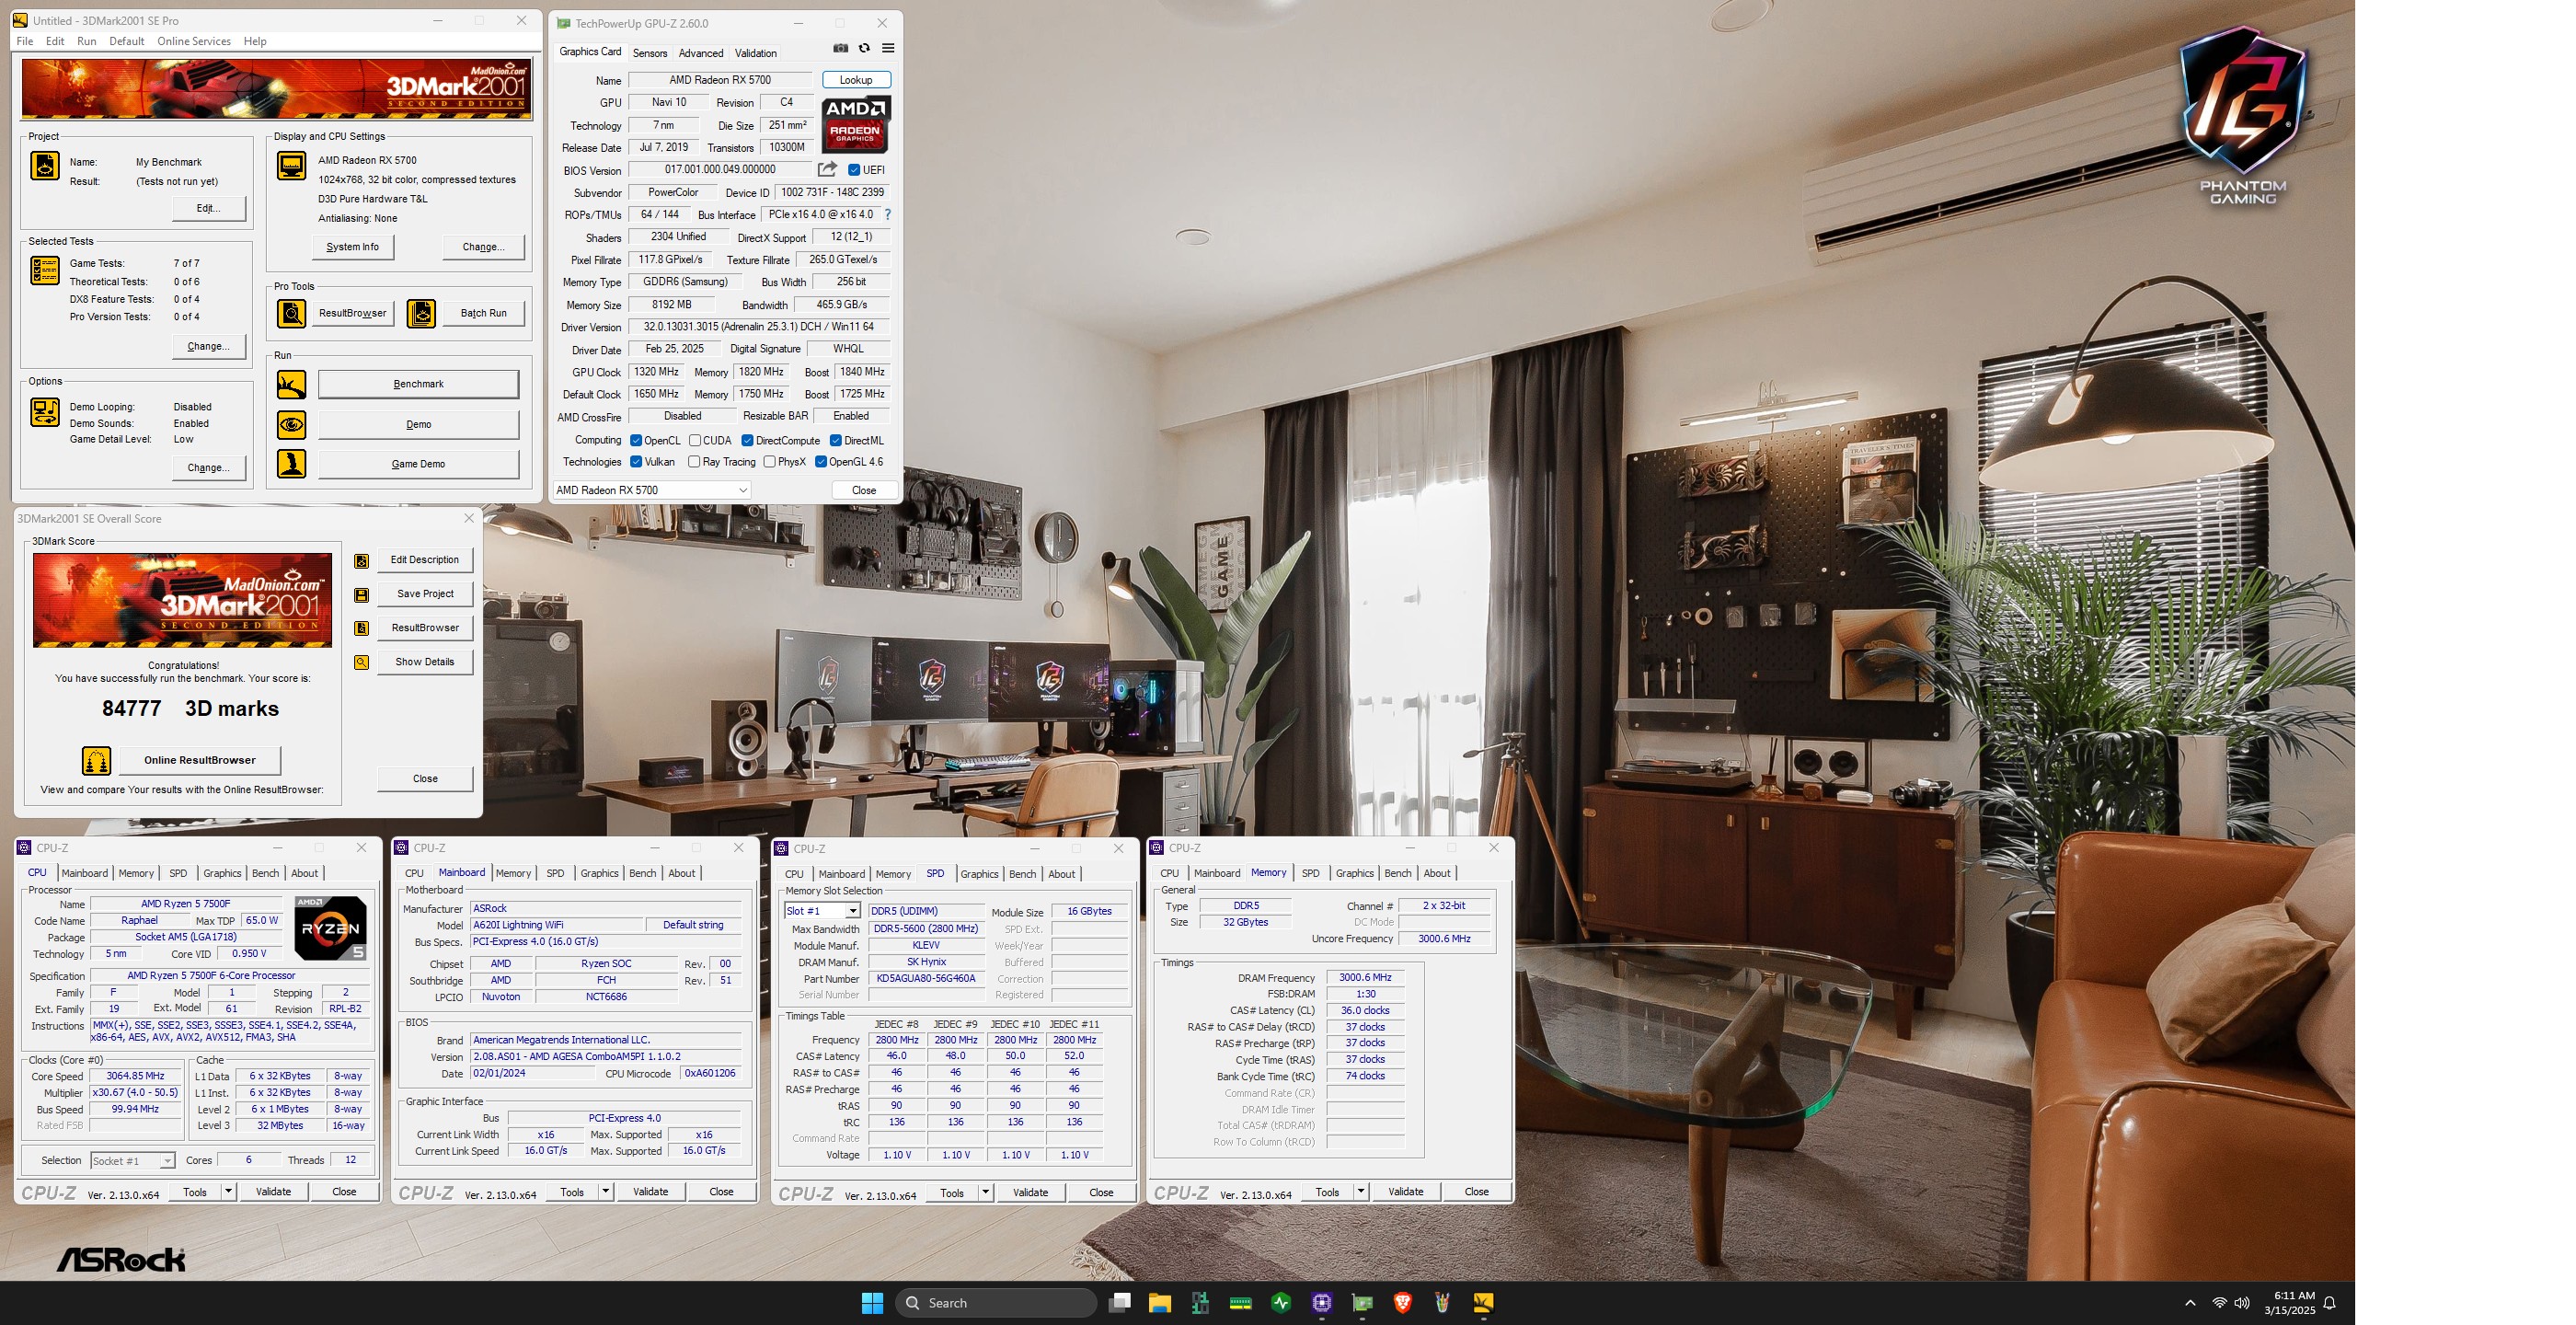Screen dimensions: 2576x1325
Task: Click the Online ResultBrowser button
Action: point(200,761)
